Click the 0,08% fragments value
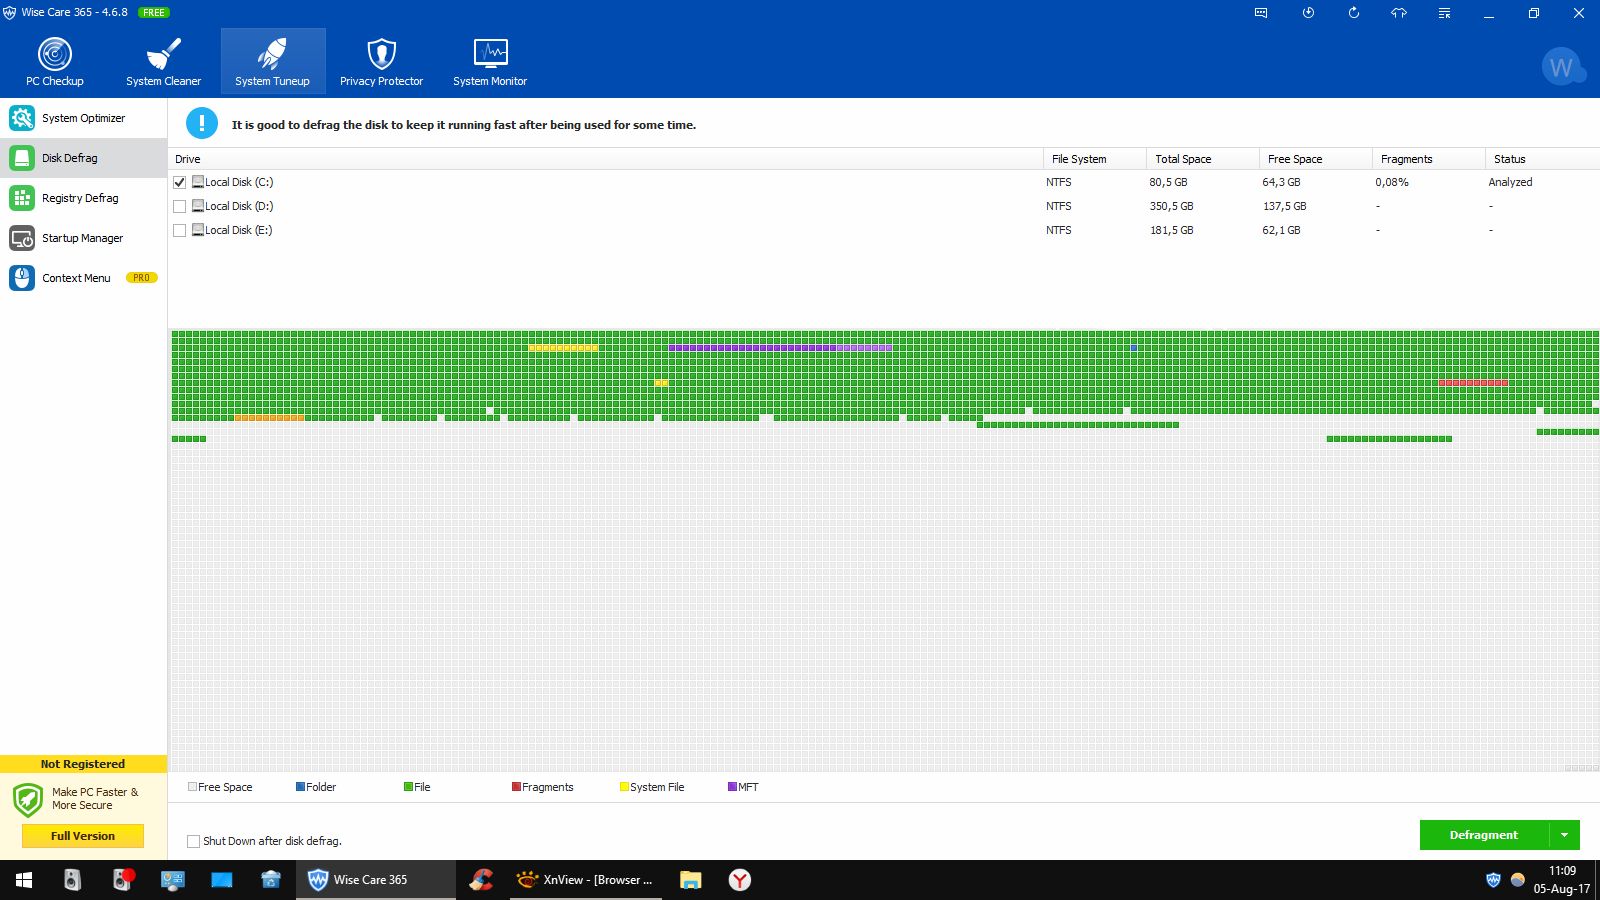 1392,182
